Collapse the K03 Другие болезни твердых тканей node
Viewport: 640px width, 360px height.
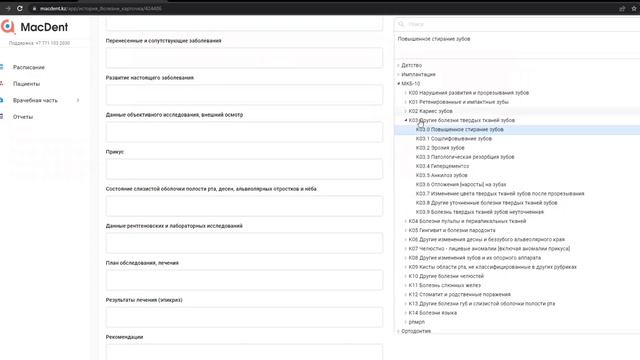(406, 120)
